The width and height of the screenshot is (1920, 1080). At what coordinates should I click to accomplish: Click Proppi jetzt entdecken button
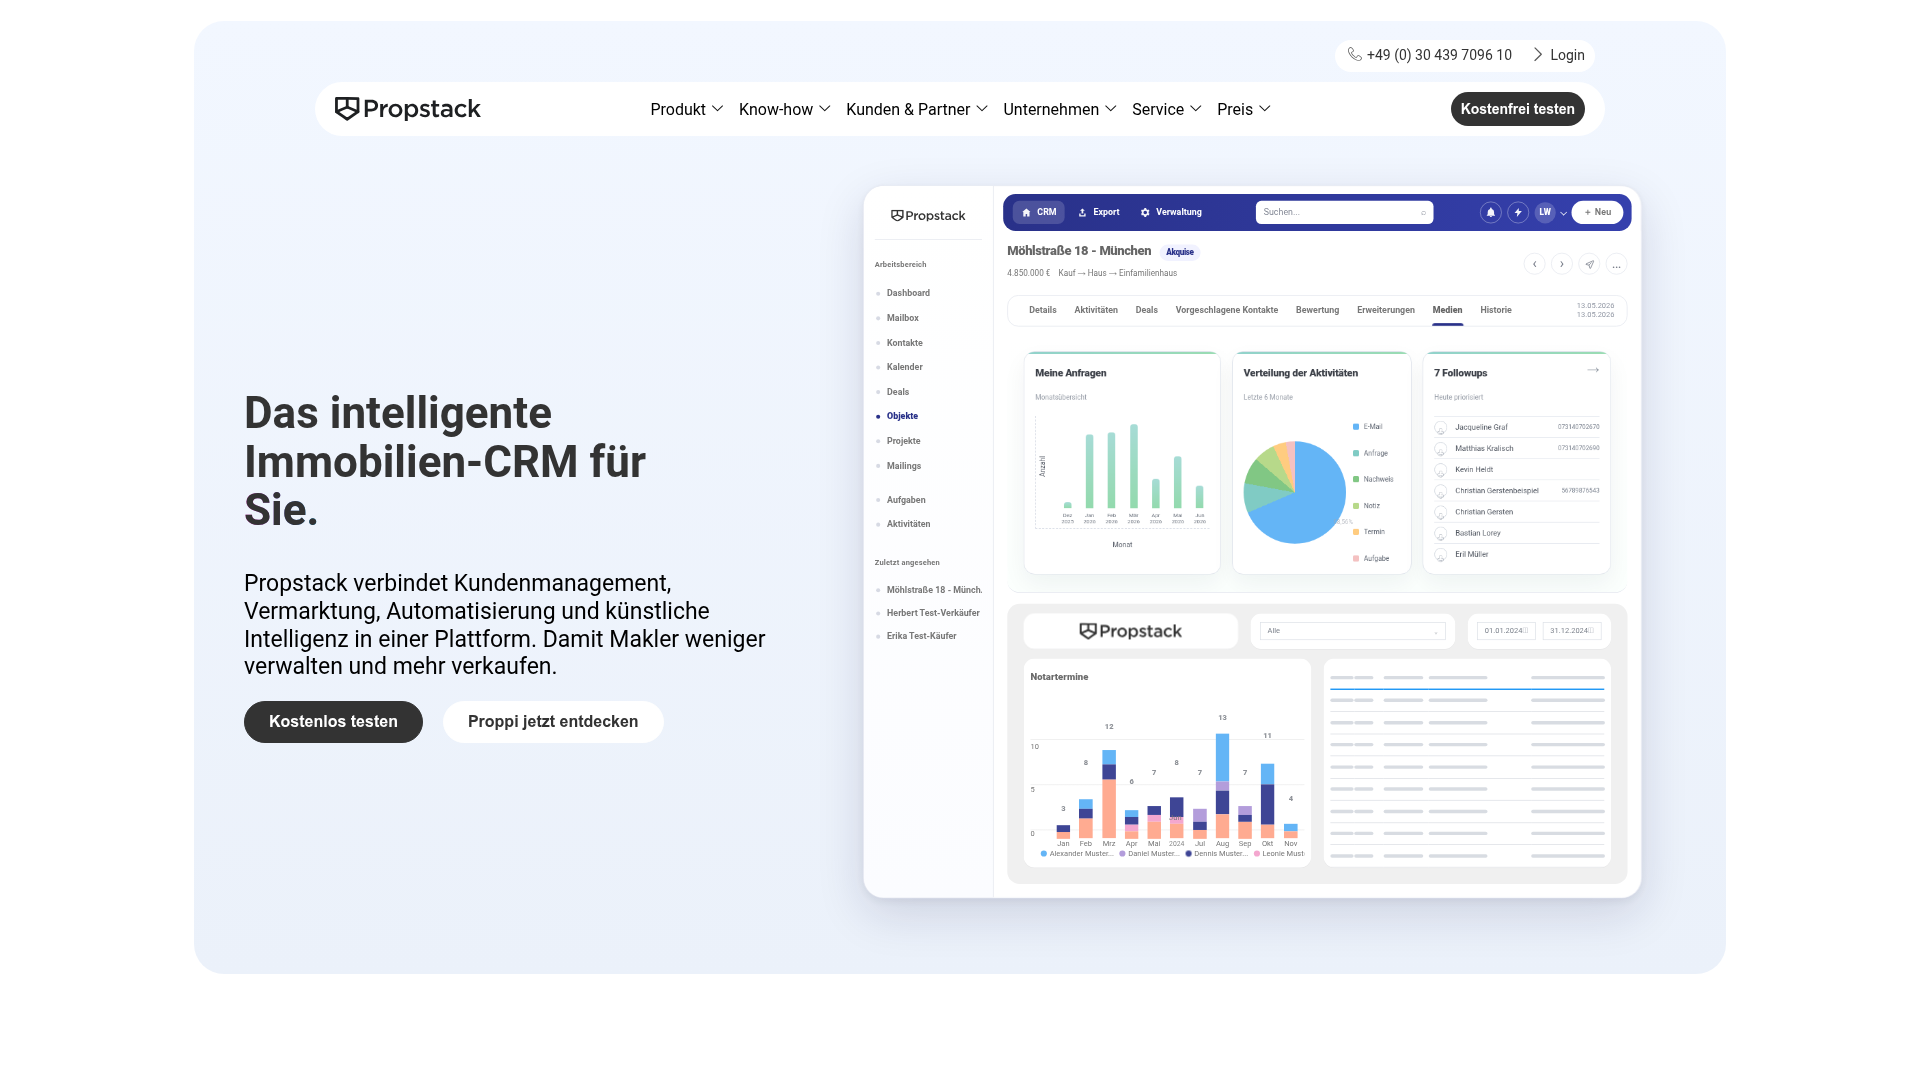coord(553,722)
